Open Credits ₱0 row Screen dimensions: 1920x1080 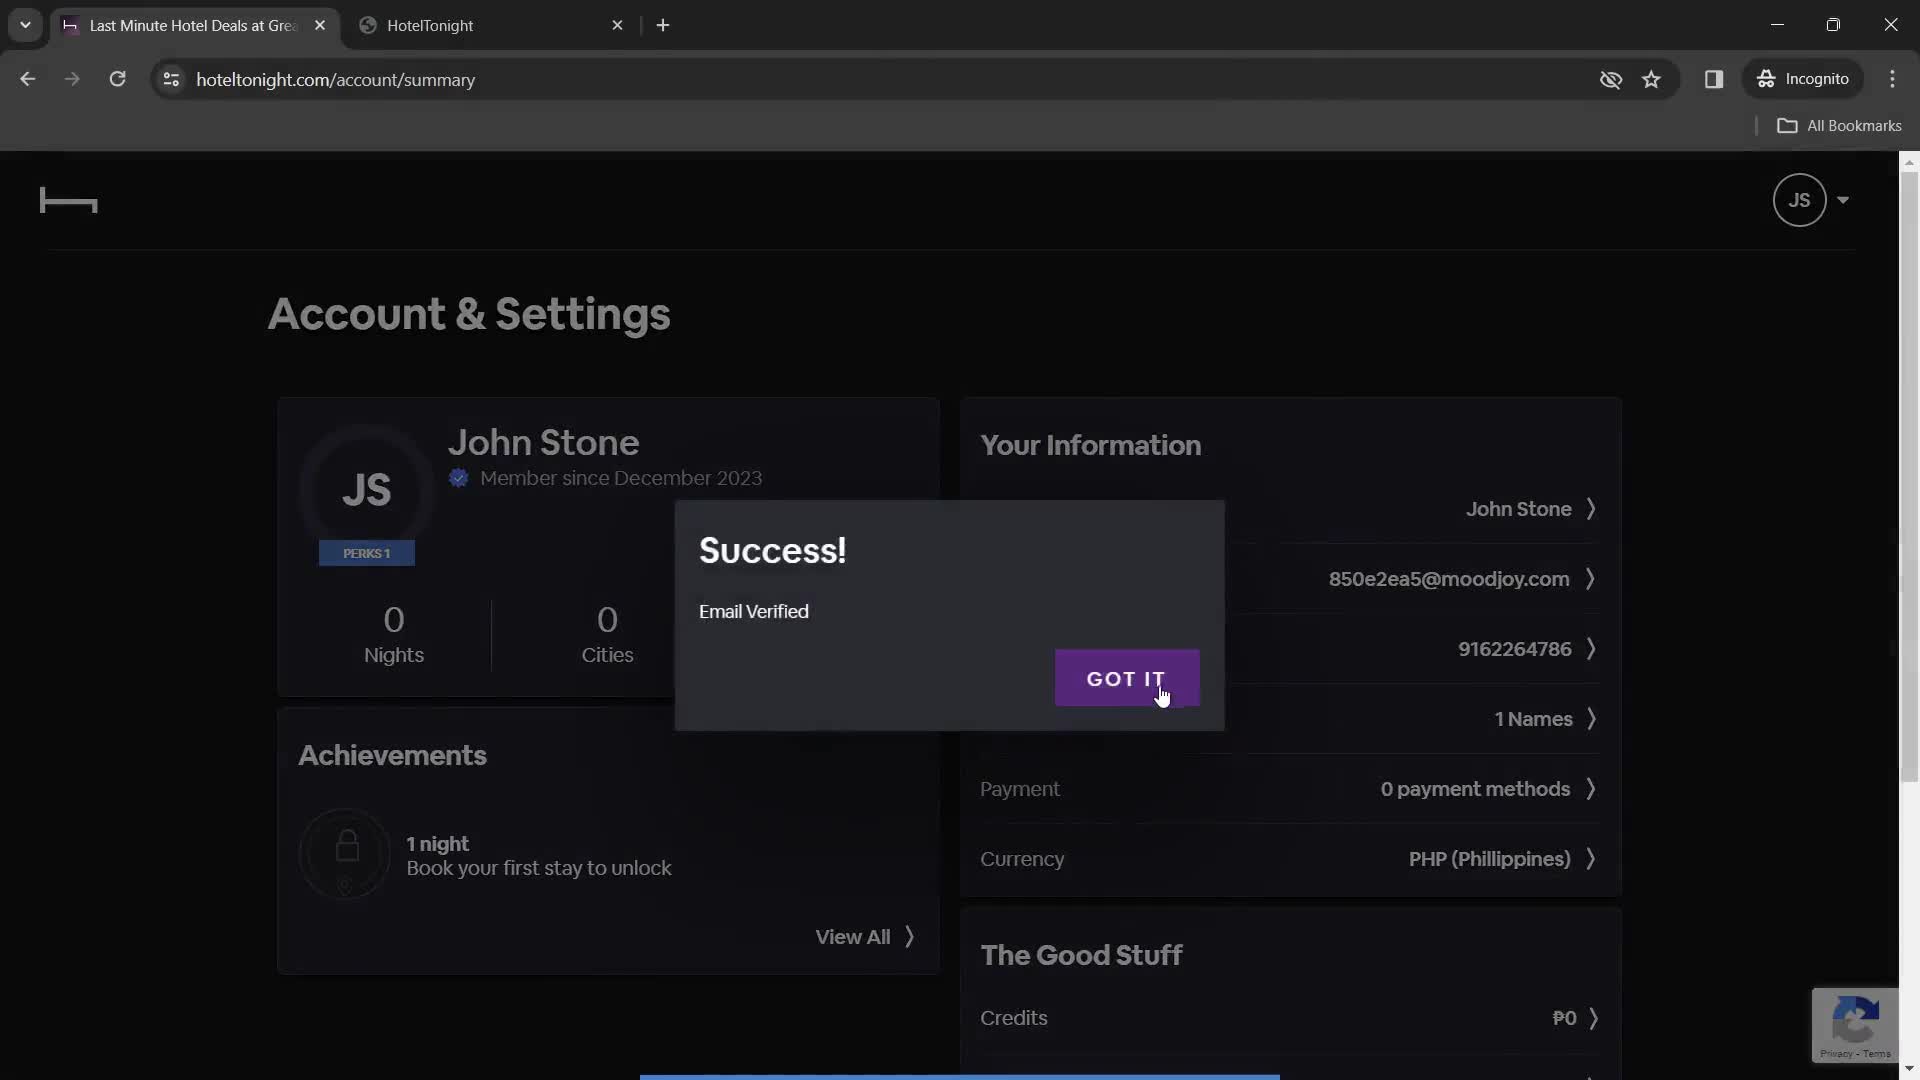[x=1290, y=1018]
